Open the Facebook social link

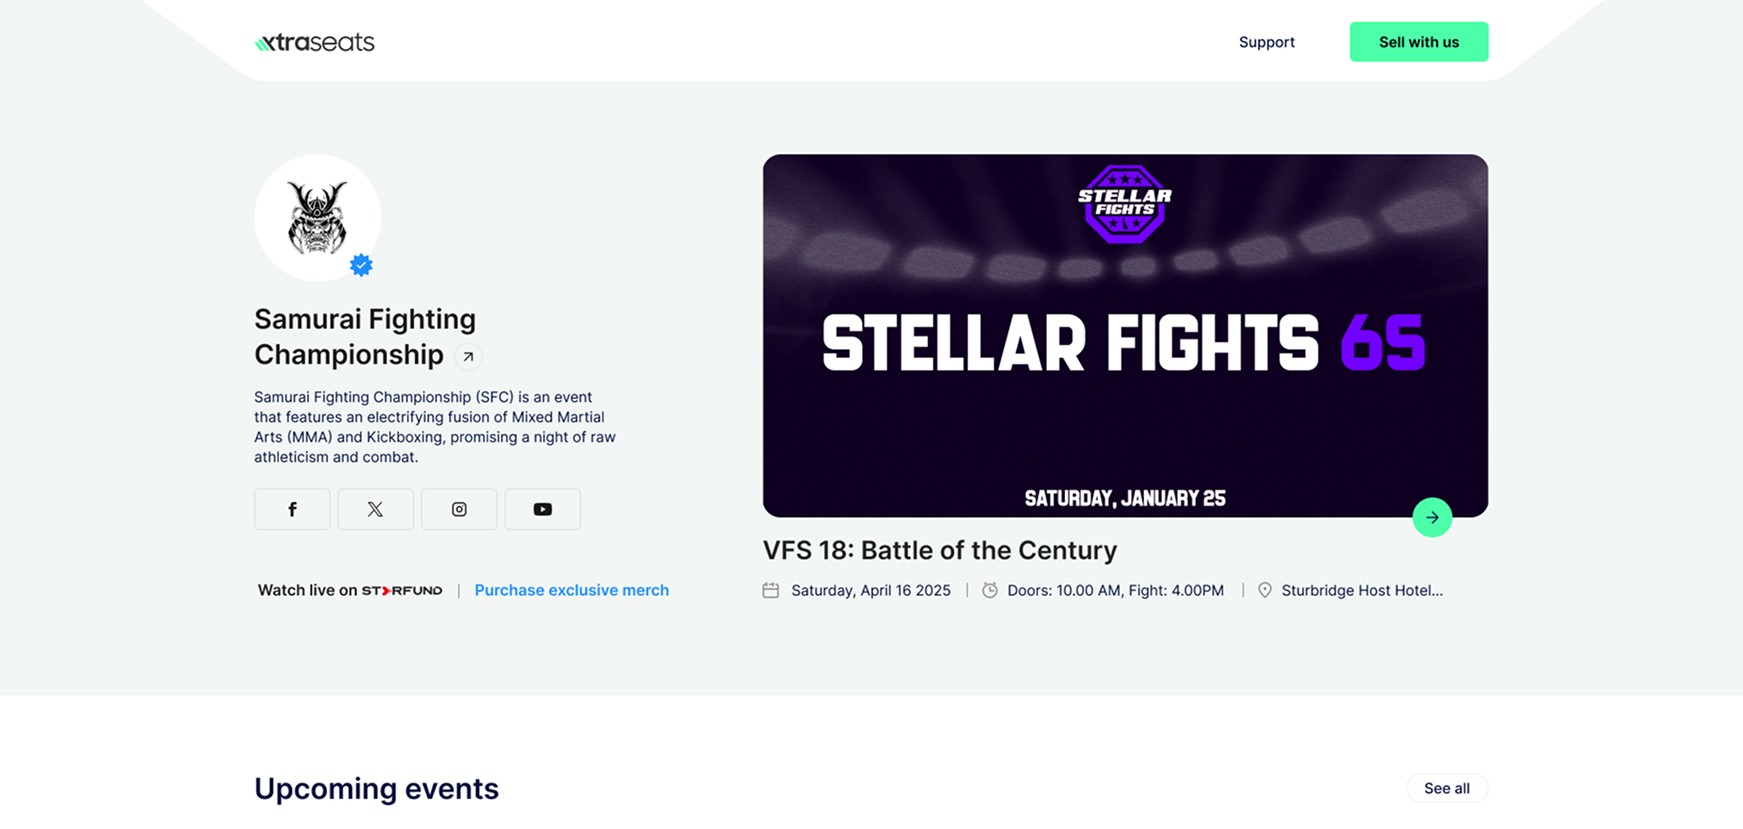tap(292, 509)
